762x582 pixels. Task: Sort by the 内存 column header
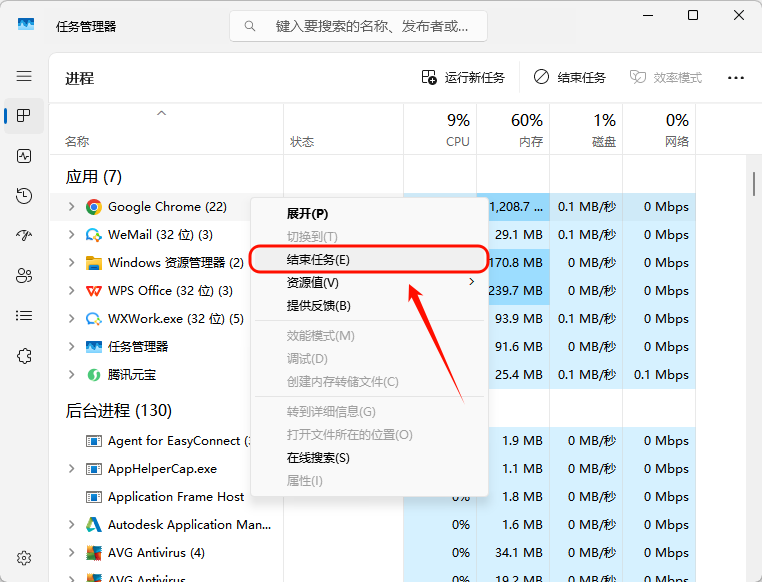(x=513, y=130)
